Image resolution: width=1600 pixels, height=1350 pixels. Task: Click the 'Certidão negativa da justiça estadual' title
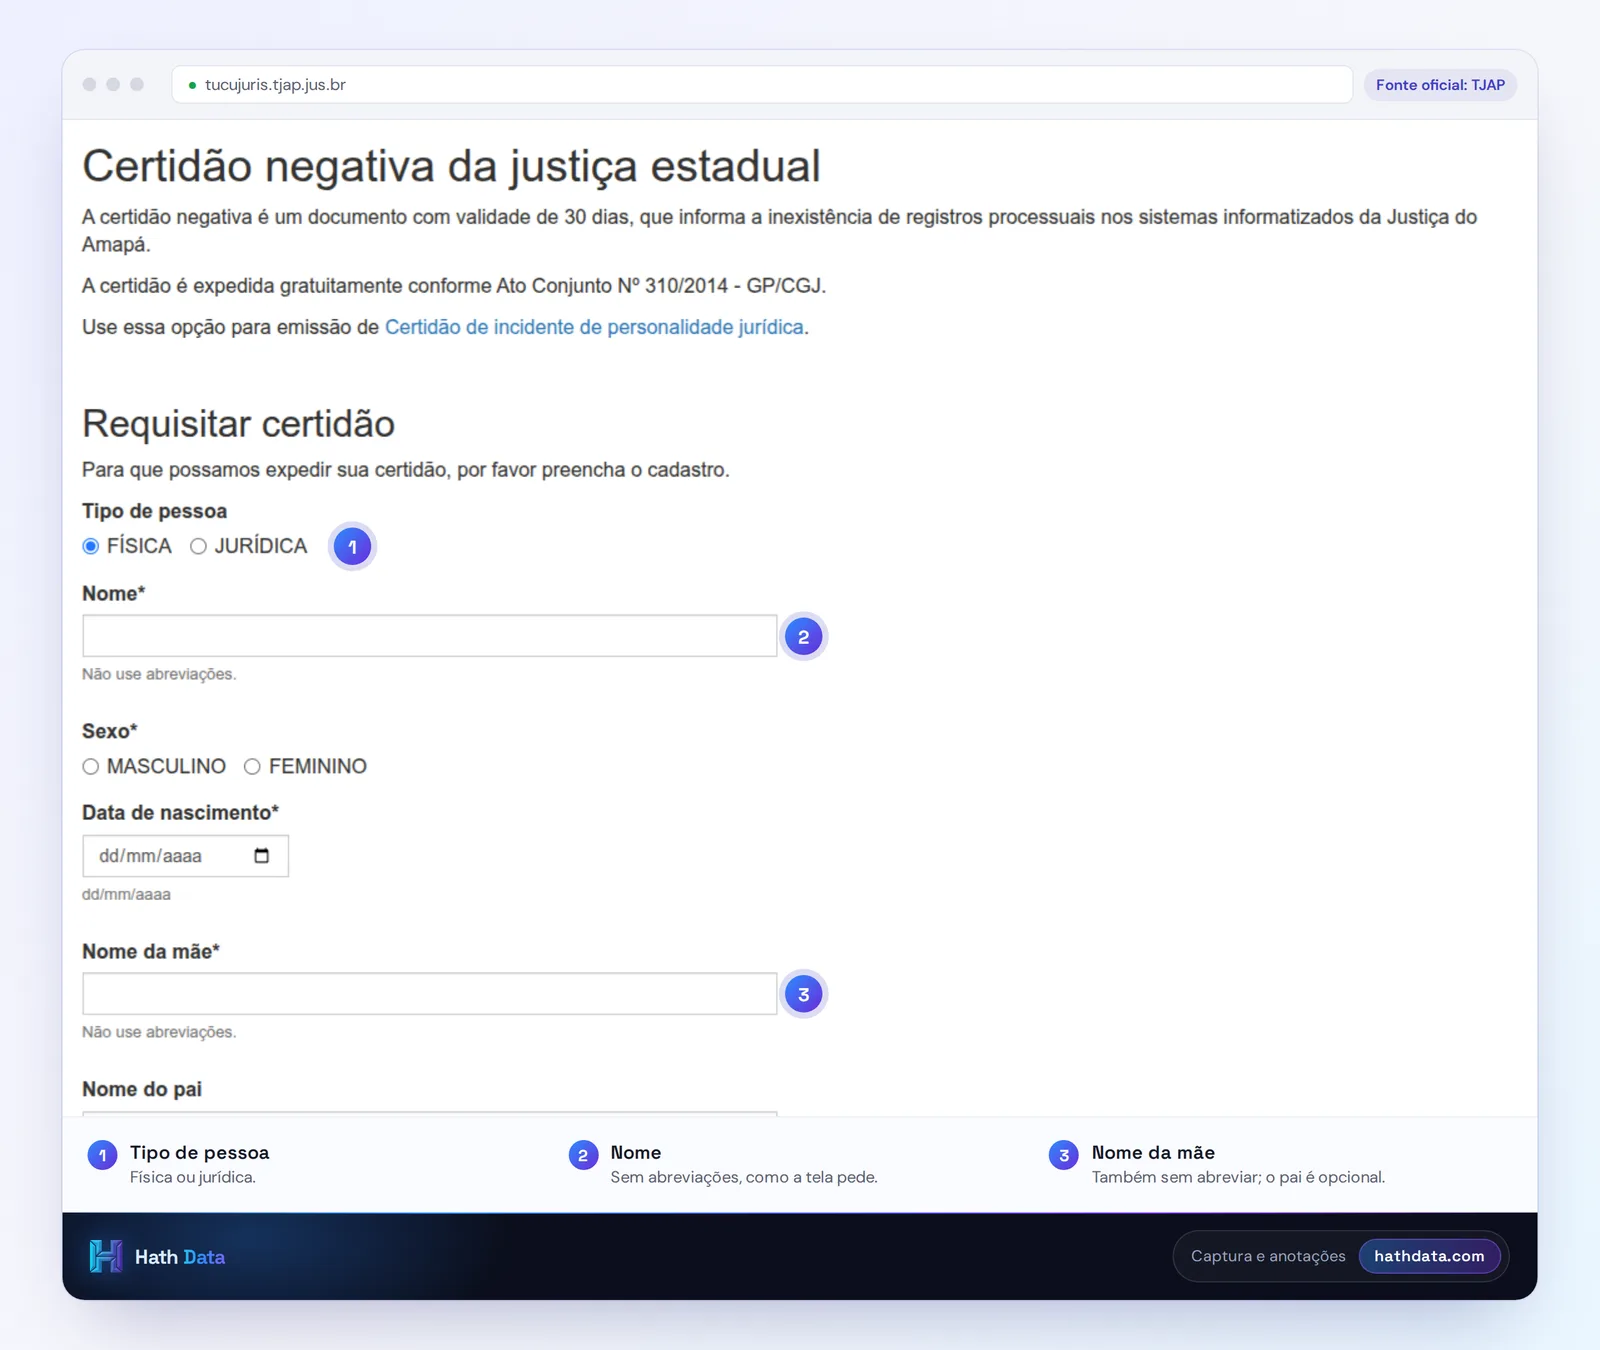tap(451, 166)
